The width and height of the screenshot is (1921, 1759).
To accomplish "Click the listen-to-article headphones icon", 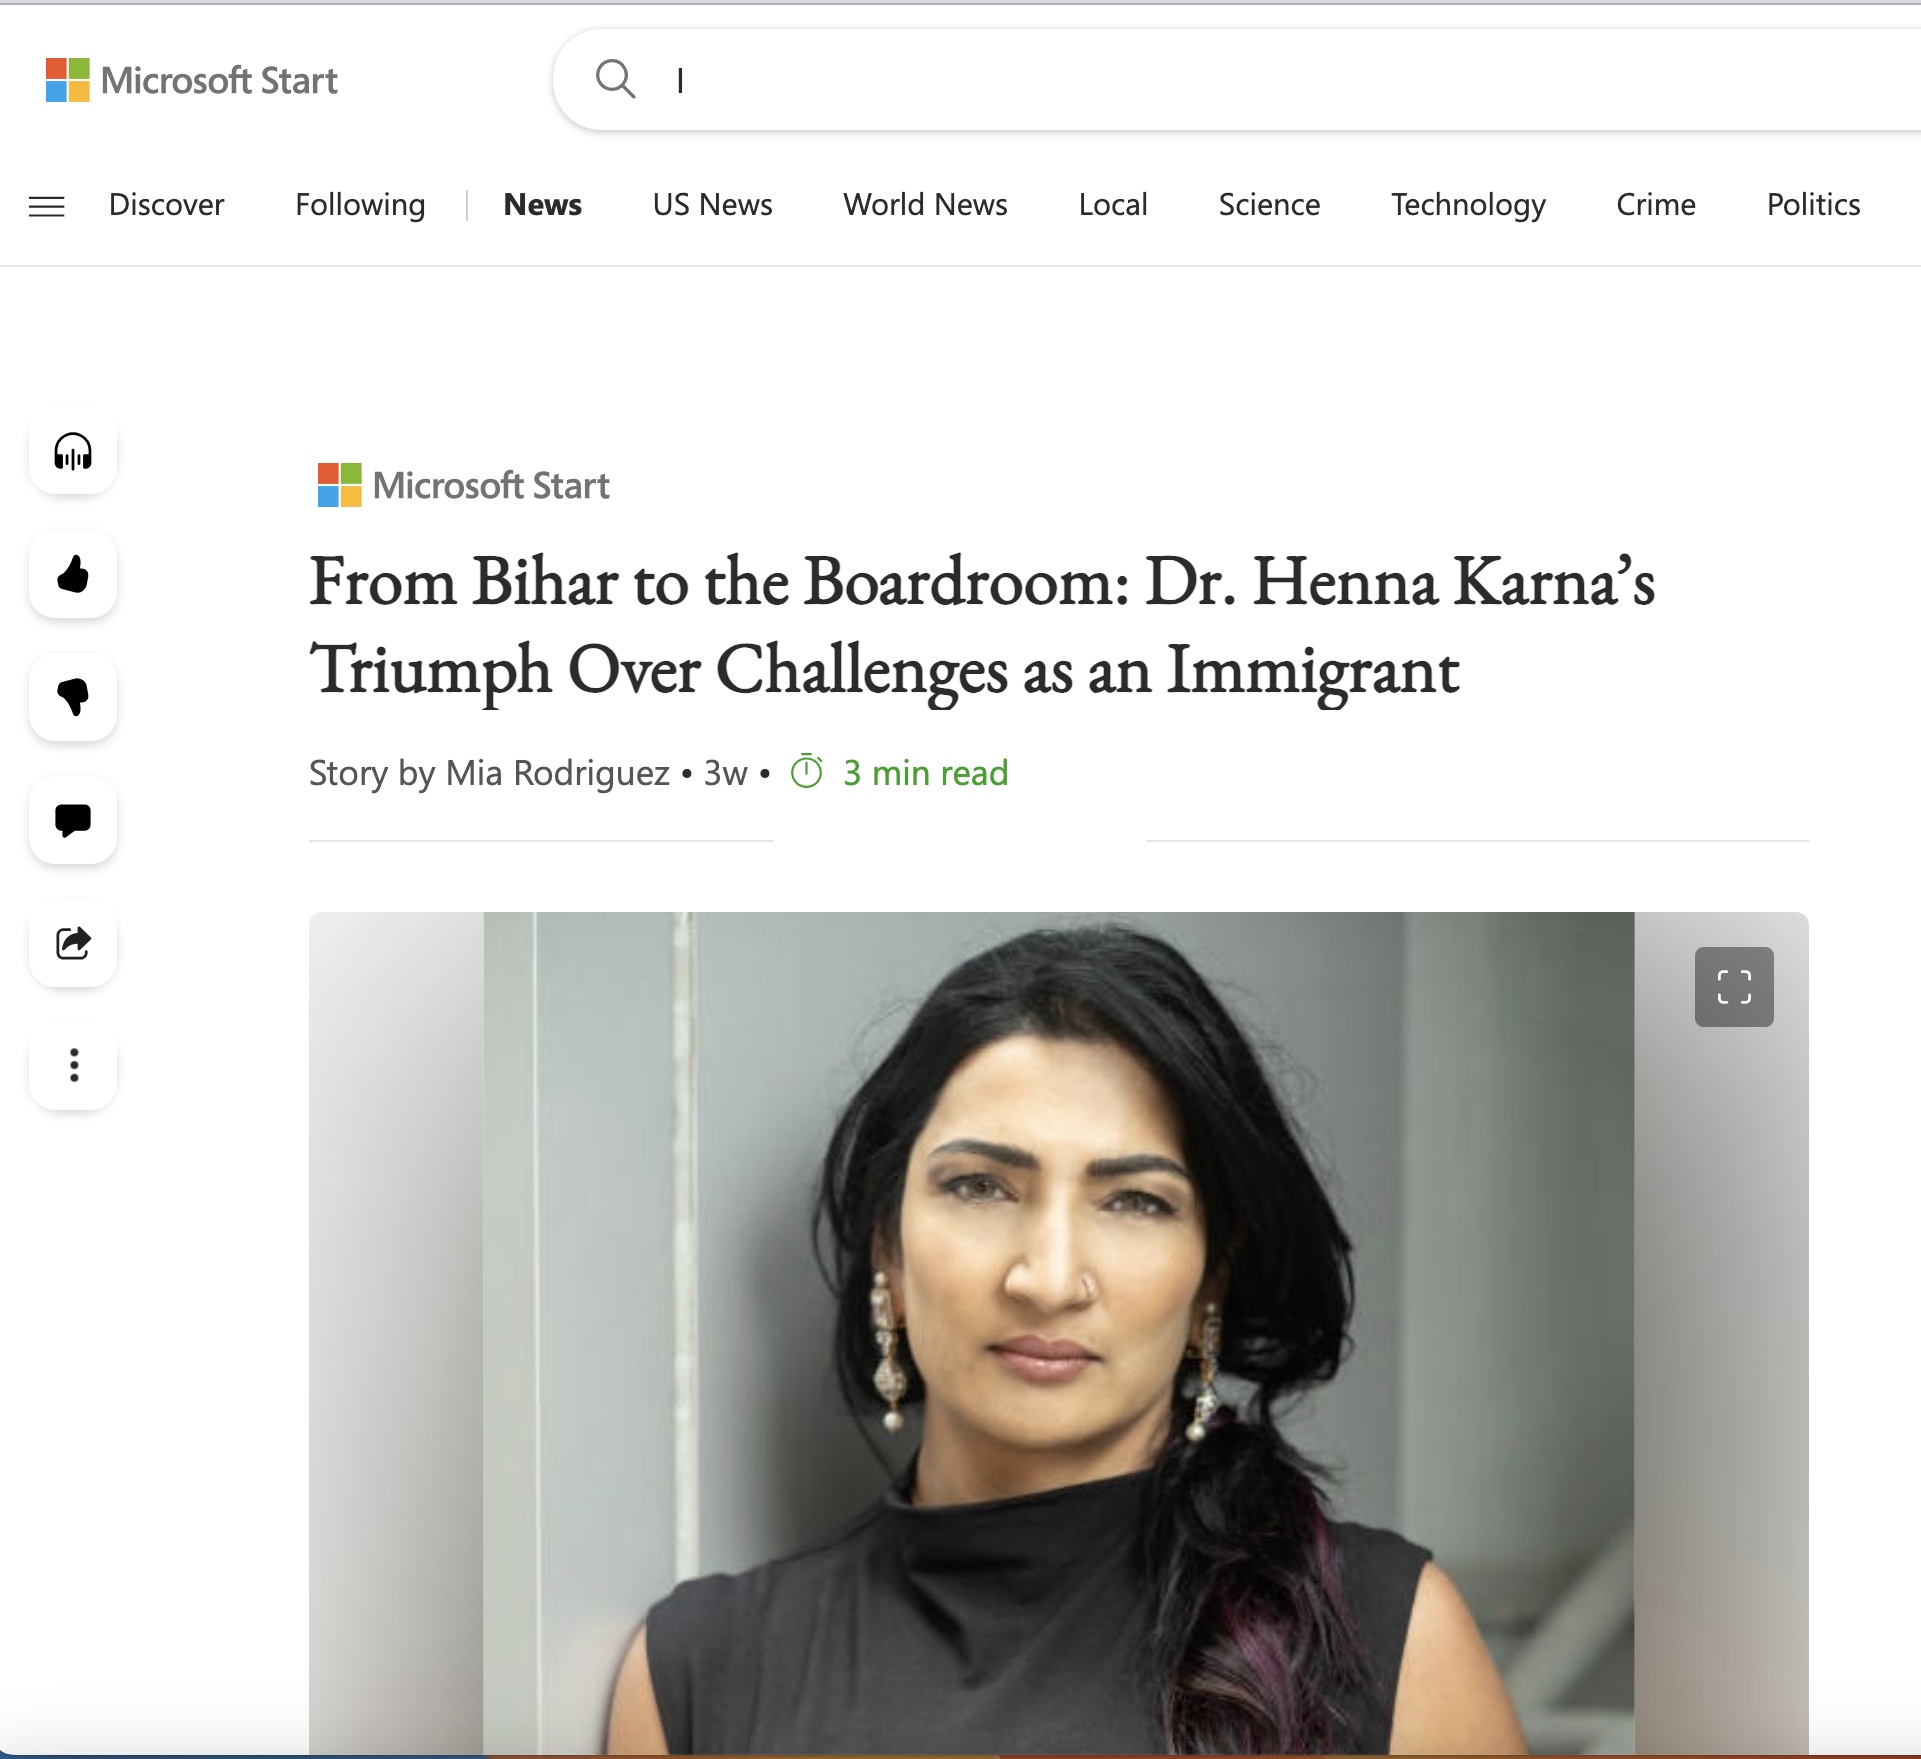I will pyautogui.click(x=73, y=452).
